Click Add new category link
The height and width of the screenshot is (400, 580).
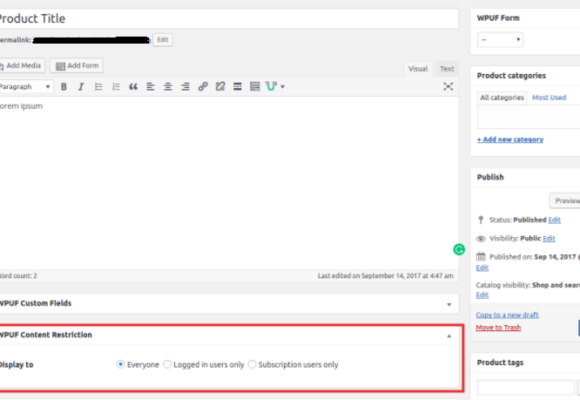coord(510,140)
